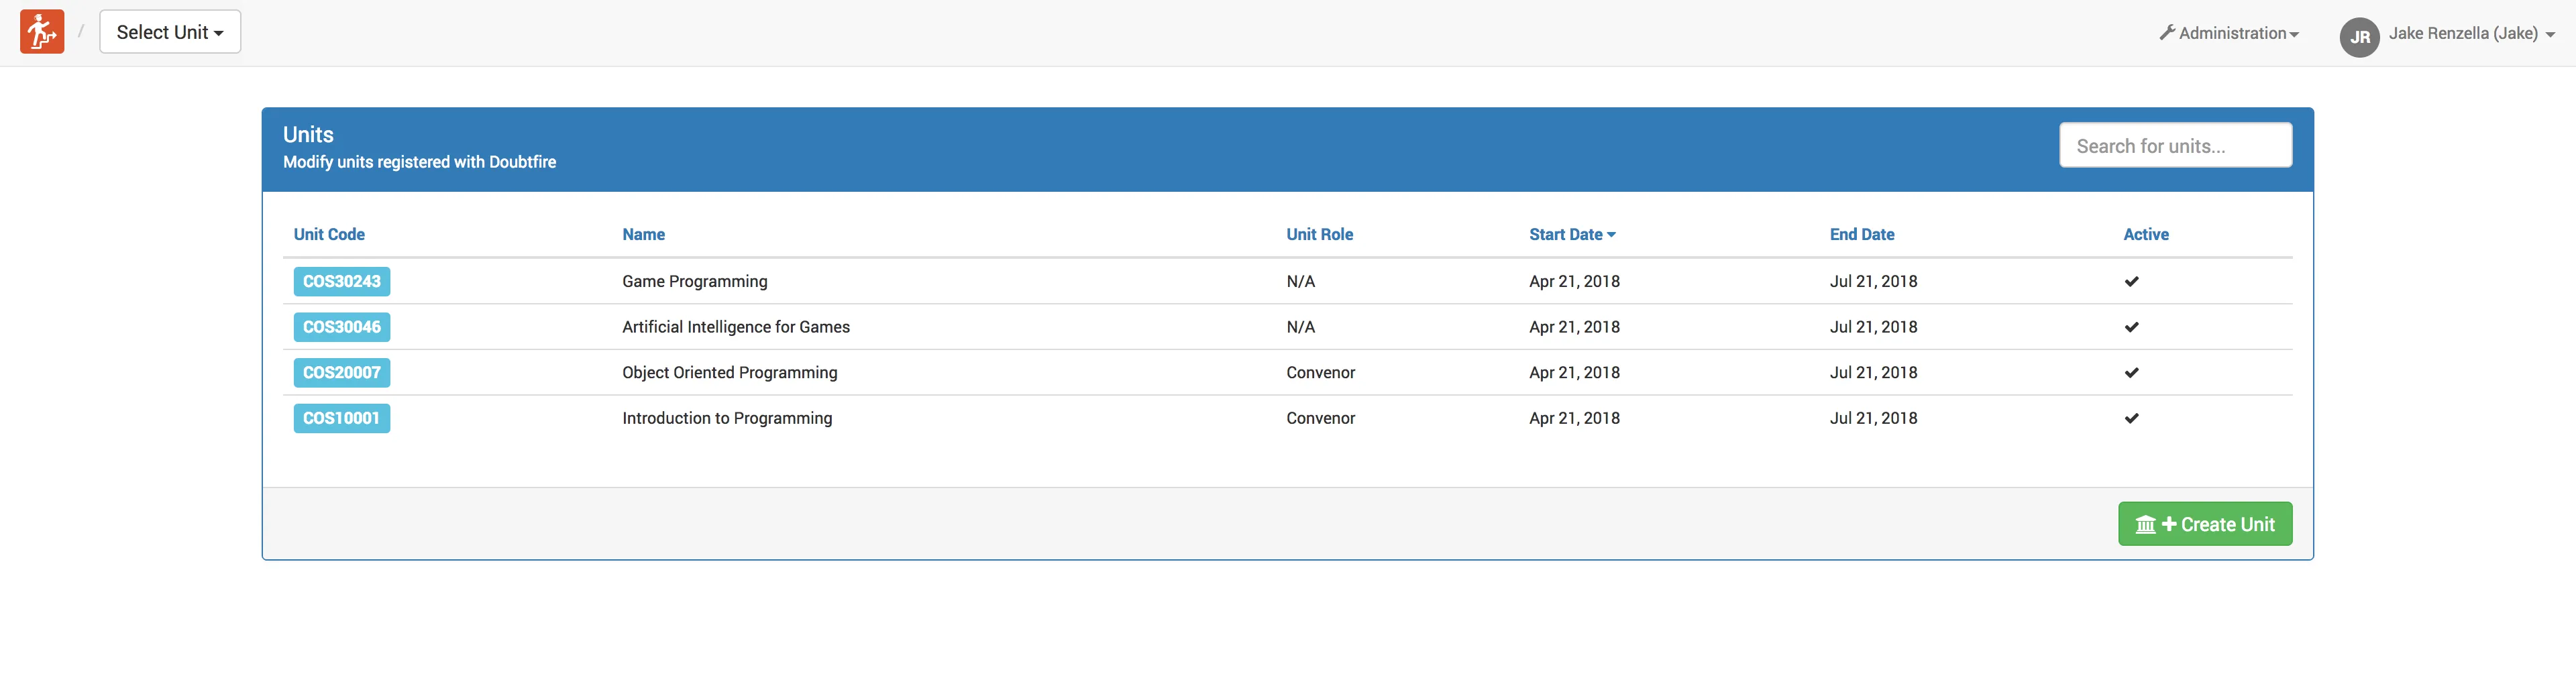Viewport: 2576px width, 686px height.
Task: Click the COS30243 unit code badge
Action: tap(341, 282)
